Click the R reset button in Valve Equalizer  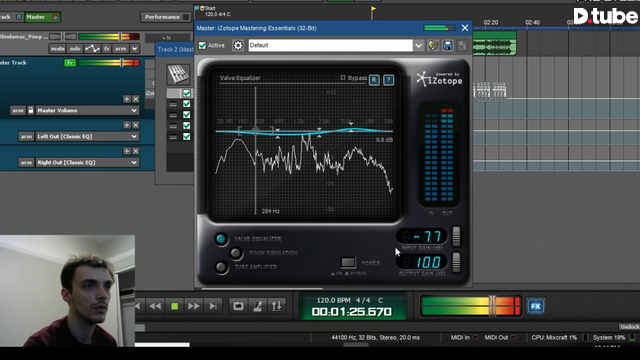pyautogui.click(x=374, y=80)
